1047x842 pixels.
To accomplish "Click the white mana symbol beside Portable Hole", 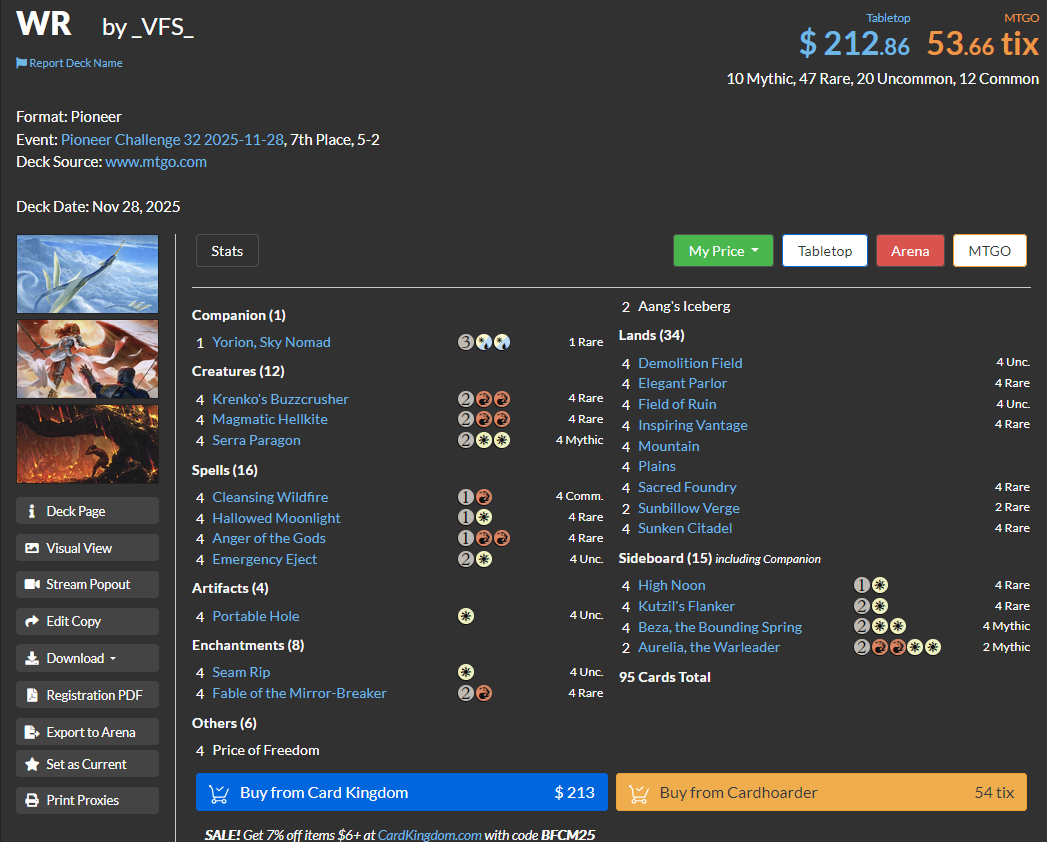I will pyautogui.click(x=466, y=616).
